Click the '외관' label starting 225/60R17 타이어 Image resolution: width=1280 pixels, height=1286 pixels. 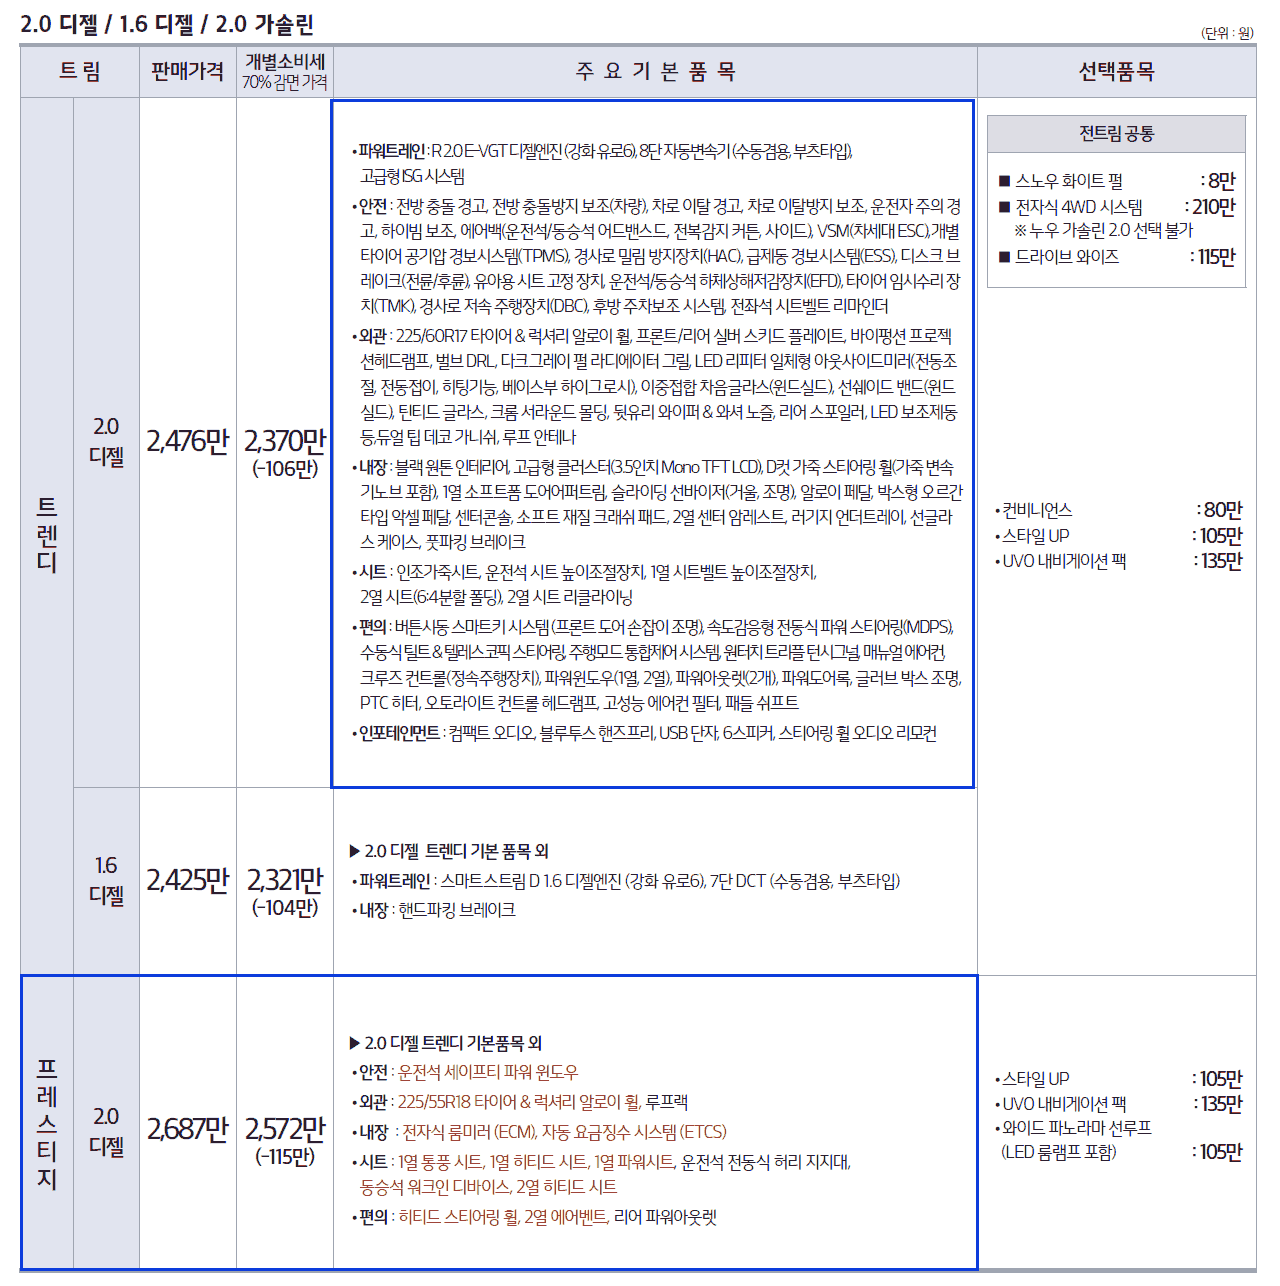point(373,336)
